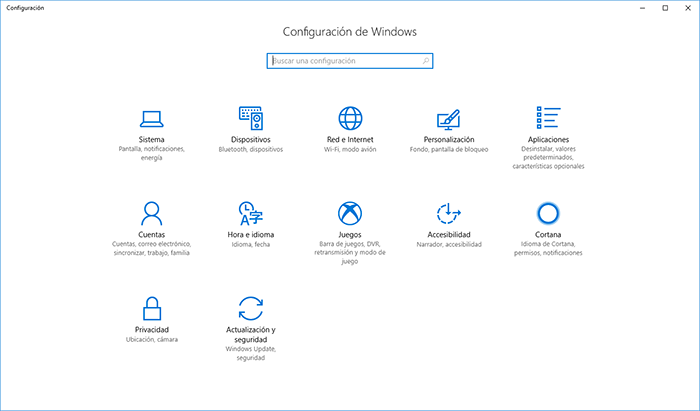Screen dimensions: 700x411
Task: Open the Accesibilidad dashed clock icon
Action: click(449, 213)
